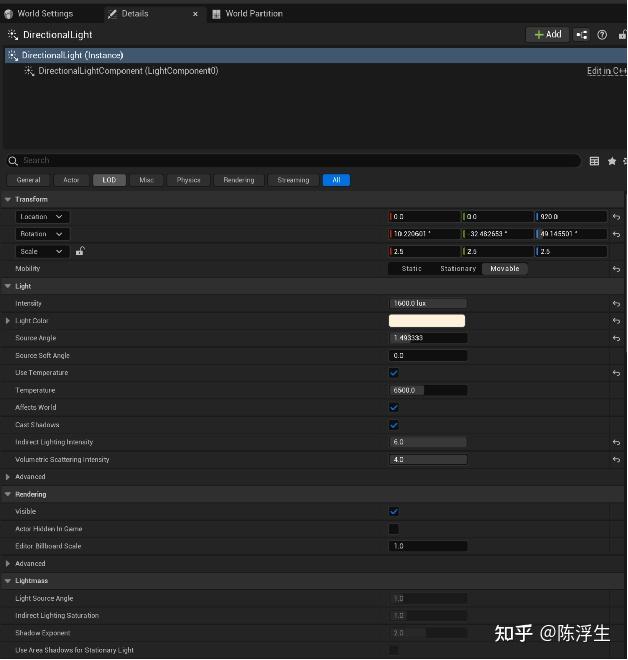
Task: Toggle the Scale lock ratio icon
Action: click(80, 251)
